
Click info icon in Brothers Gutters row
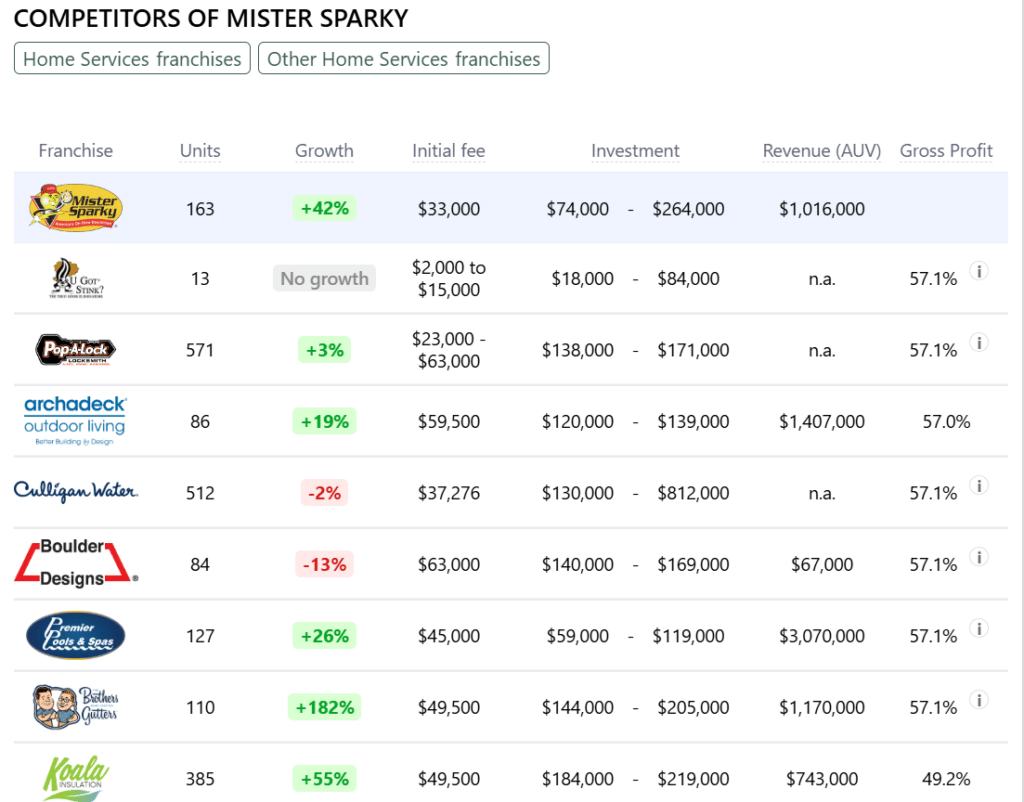978,700
